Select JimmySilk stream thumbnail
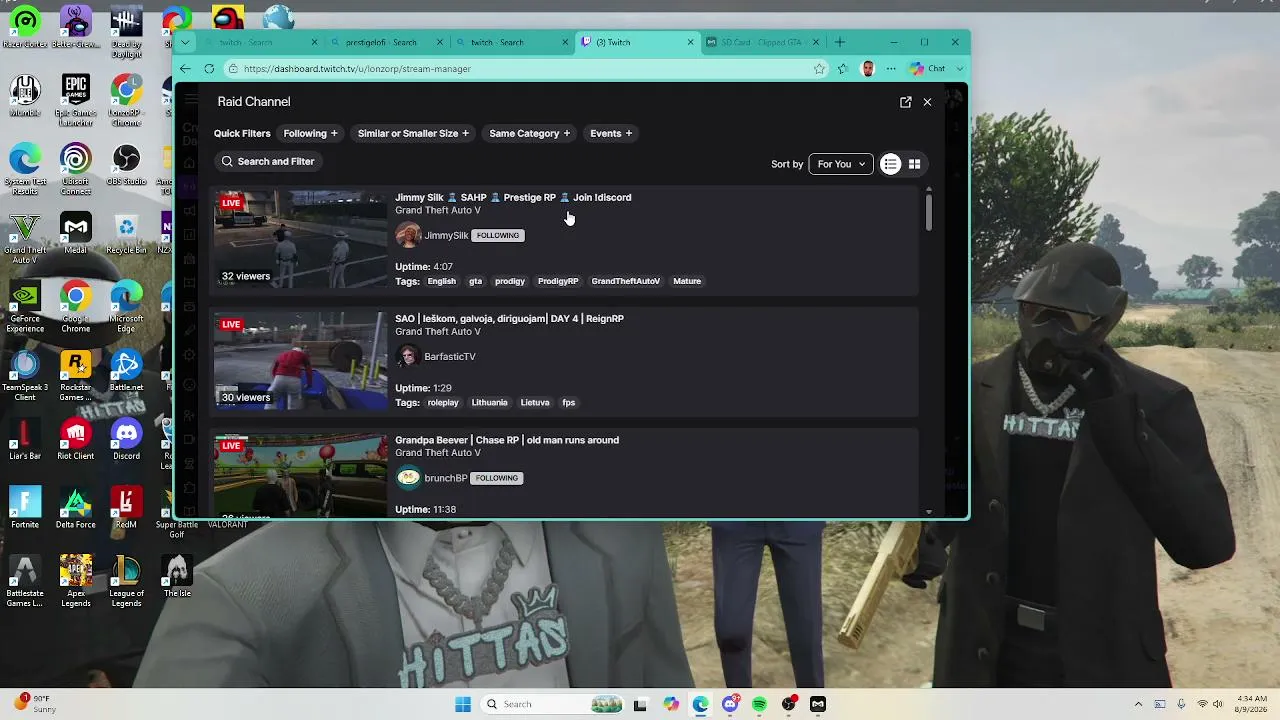Viewport: 1280px width, 720px height. click(x=300, y=240)
